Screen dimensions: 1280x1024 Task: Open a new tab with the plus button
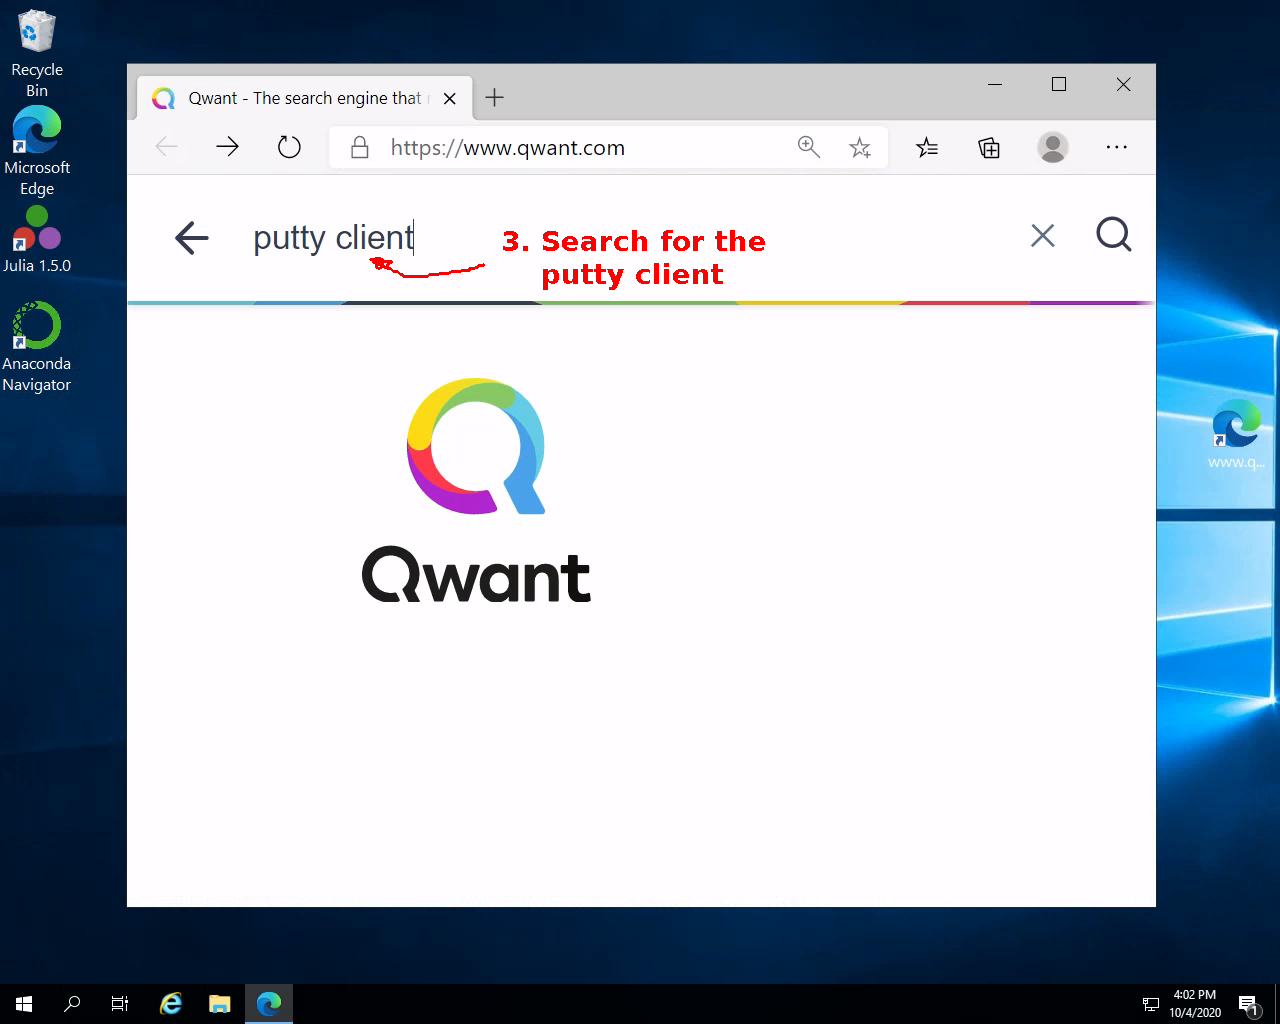(494, 98)
